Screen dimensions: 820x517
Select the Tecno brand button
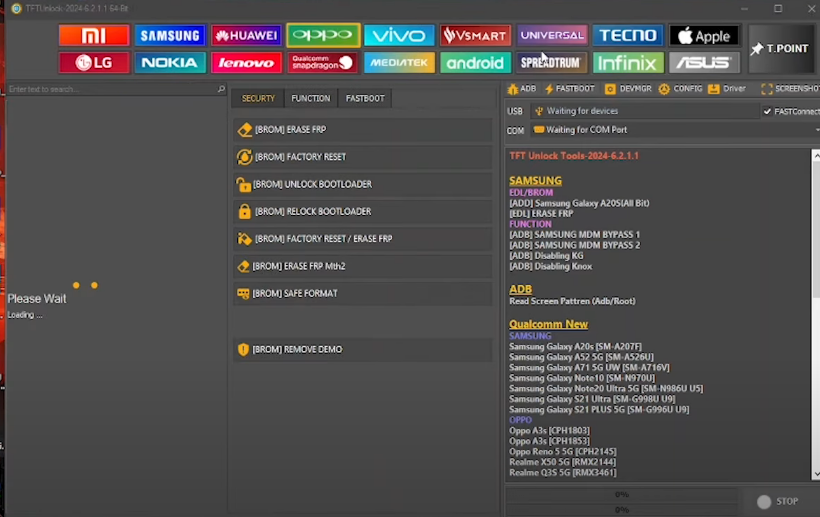pyautogui.click(x=628, y=36)
